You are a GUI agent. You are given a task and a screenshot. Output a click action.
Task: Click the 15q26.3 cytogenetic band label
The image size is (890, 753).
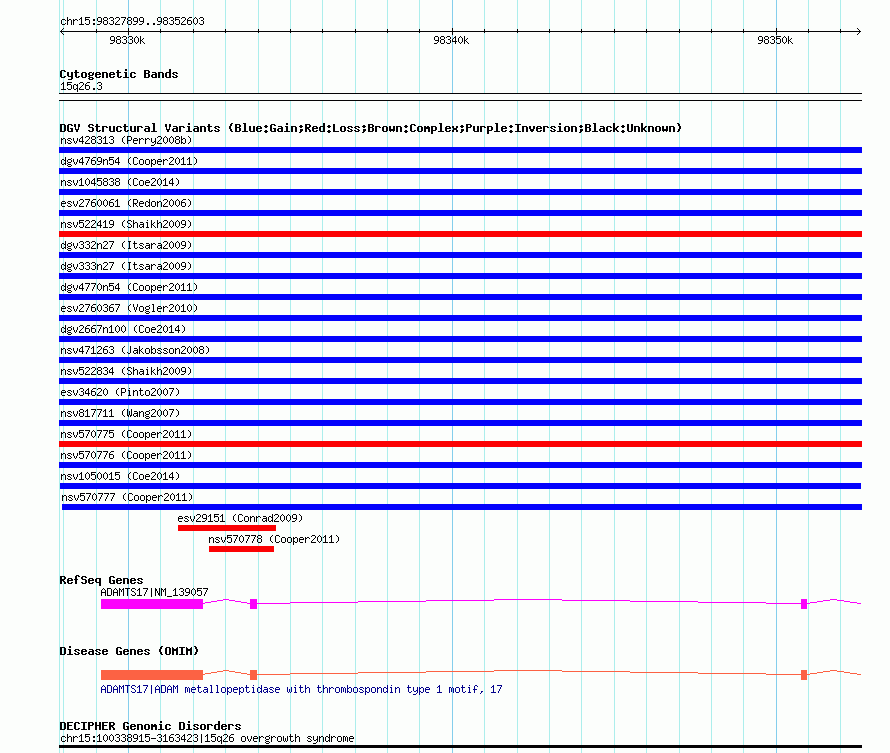coord(81,87)
